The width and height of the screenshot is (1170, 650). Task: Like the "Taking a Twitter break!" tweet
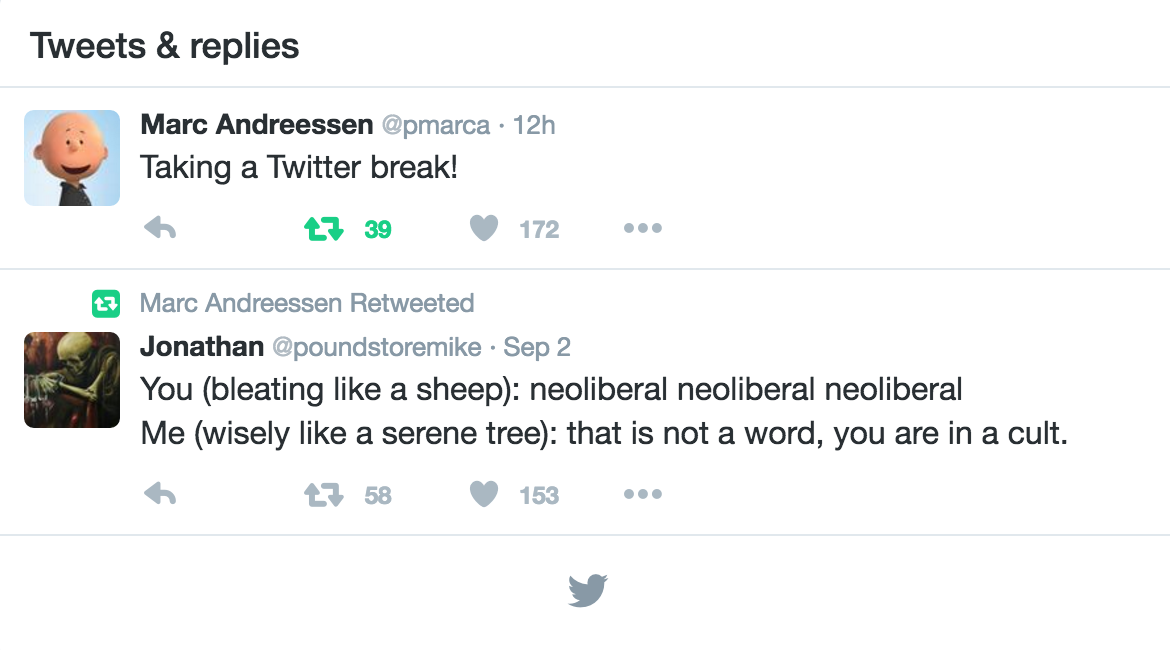[x=484, y=229]
